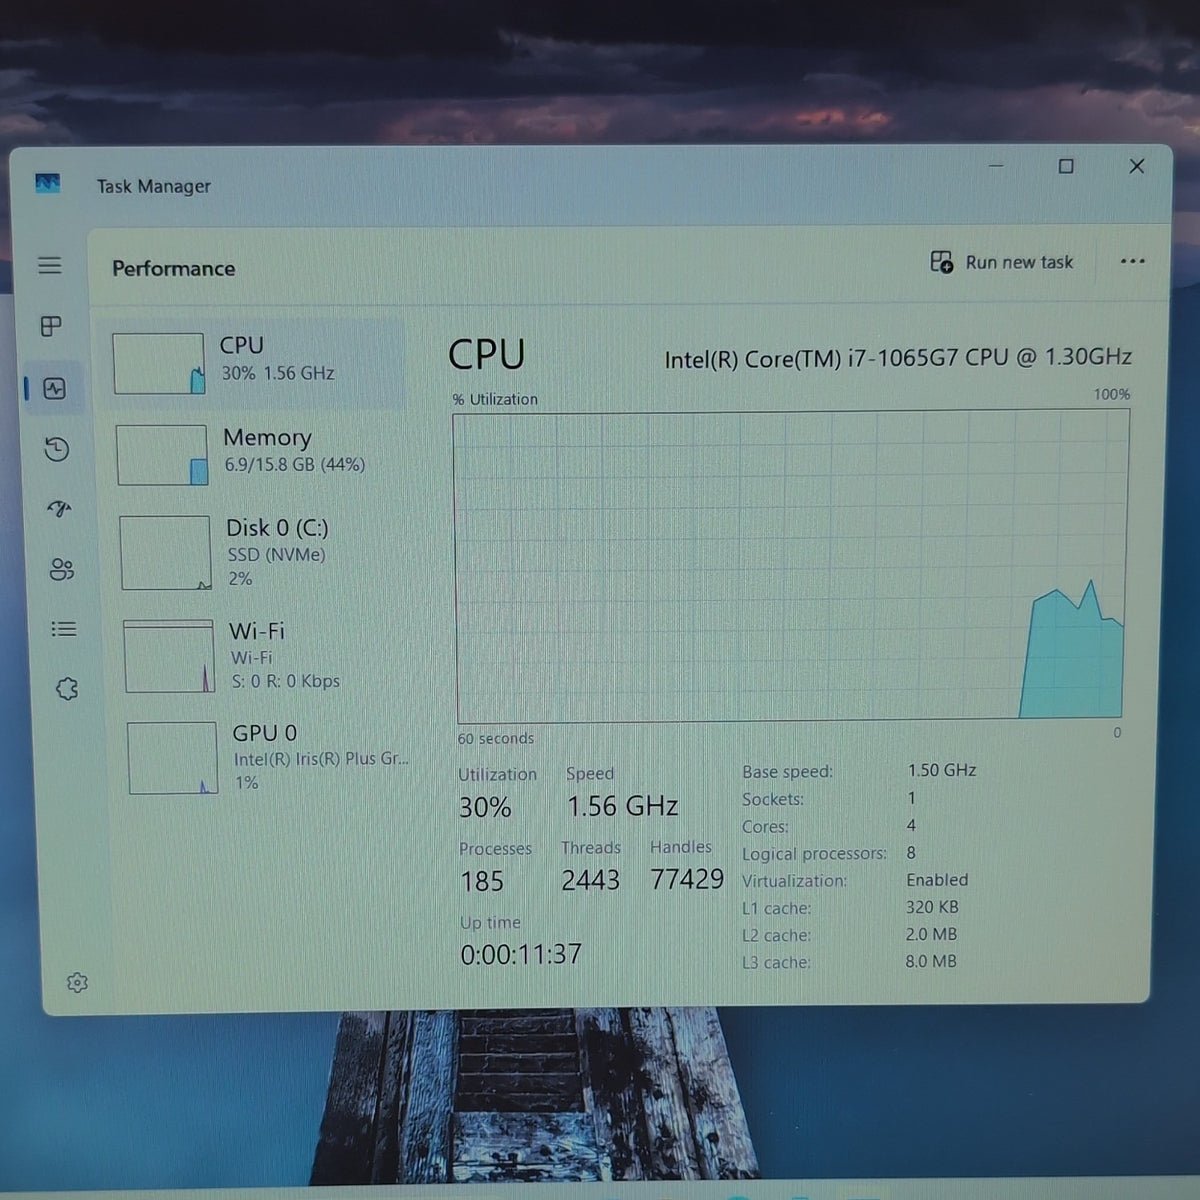Image resolution: width=1200 pixels, height=1200 pixels.
Task: Click the Virtualization Enabled value
Action: click(x=937, y=880)
